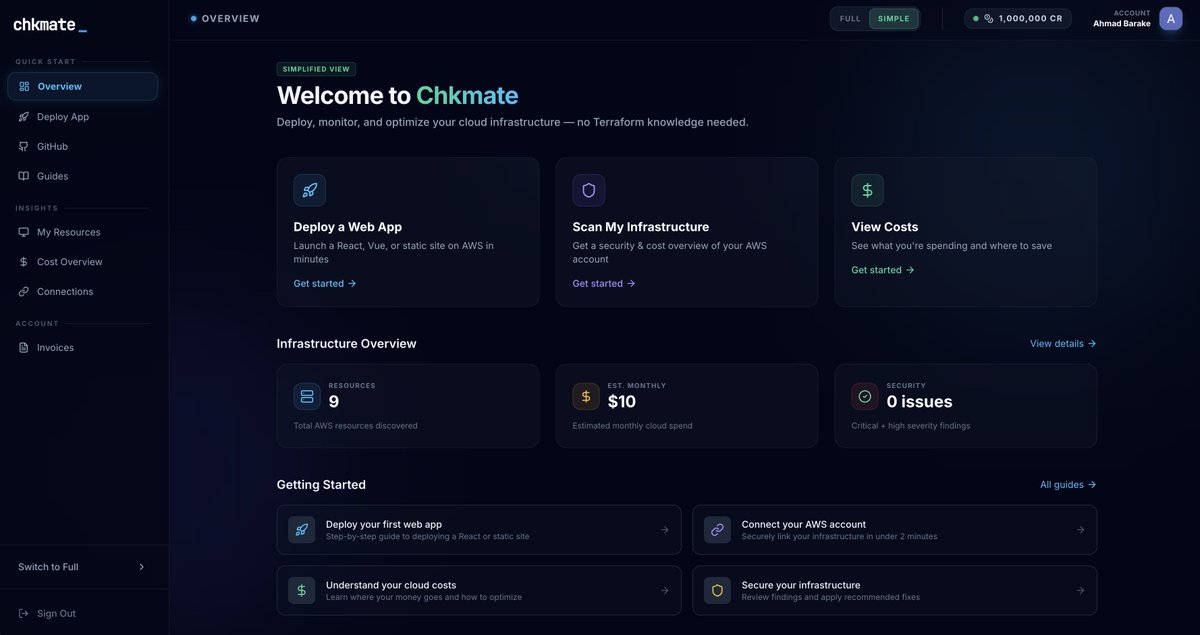Click Get started under Scan My Infrastructure

click(604, 283)
